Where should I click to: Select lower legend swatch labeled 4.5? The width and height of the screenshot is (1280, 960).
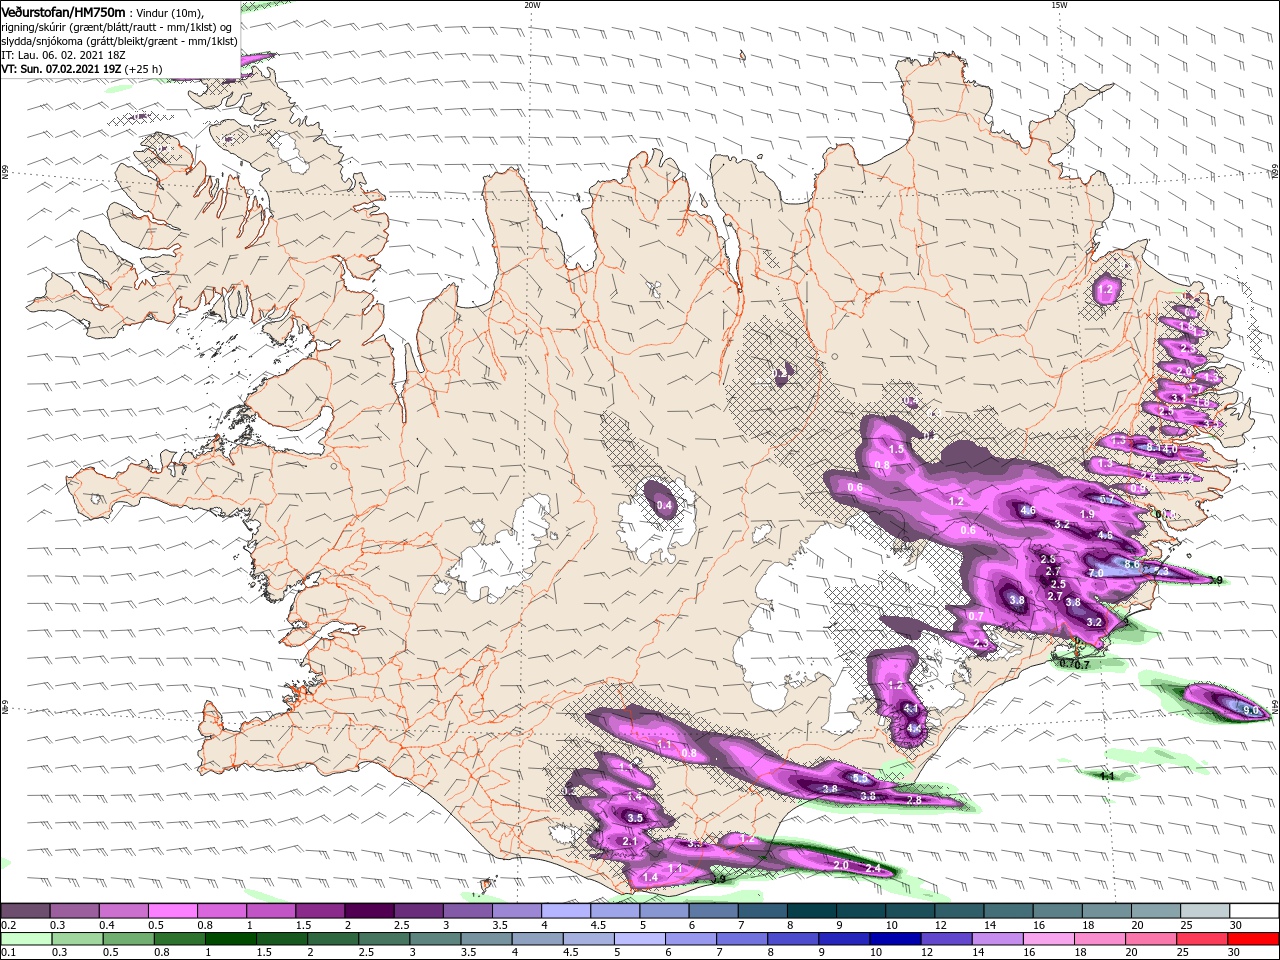pyautogui.click(x=587, y=939)
